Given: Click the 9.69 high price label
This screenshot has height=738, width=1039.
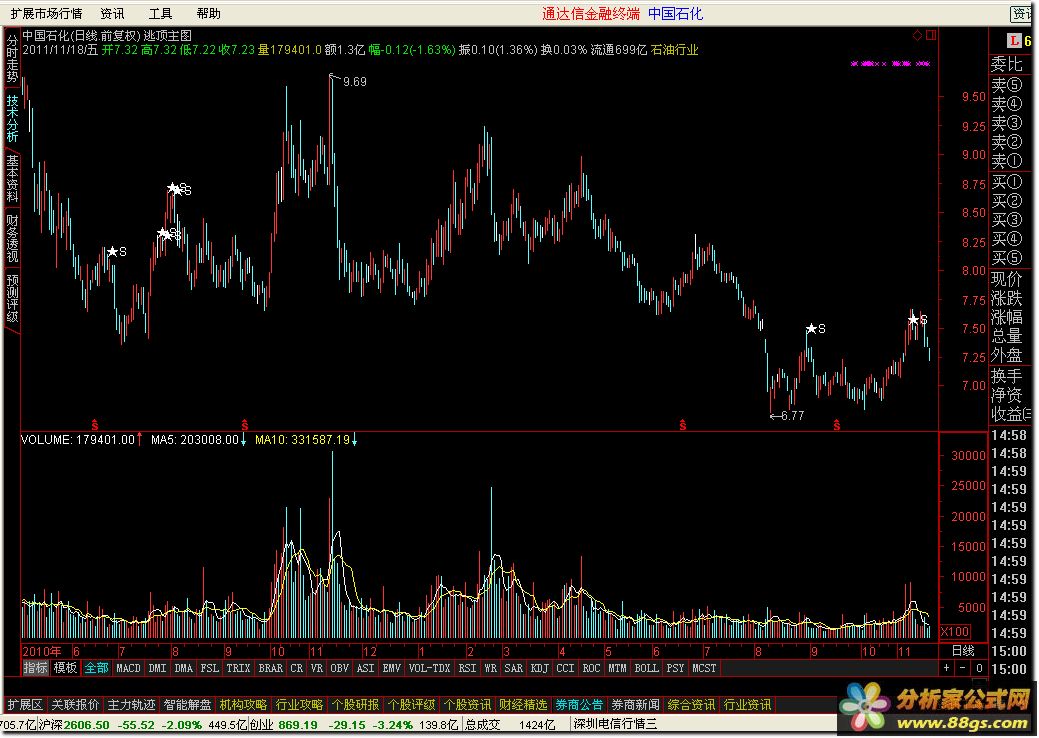Looking at the screenshot, I should (355, 81).
